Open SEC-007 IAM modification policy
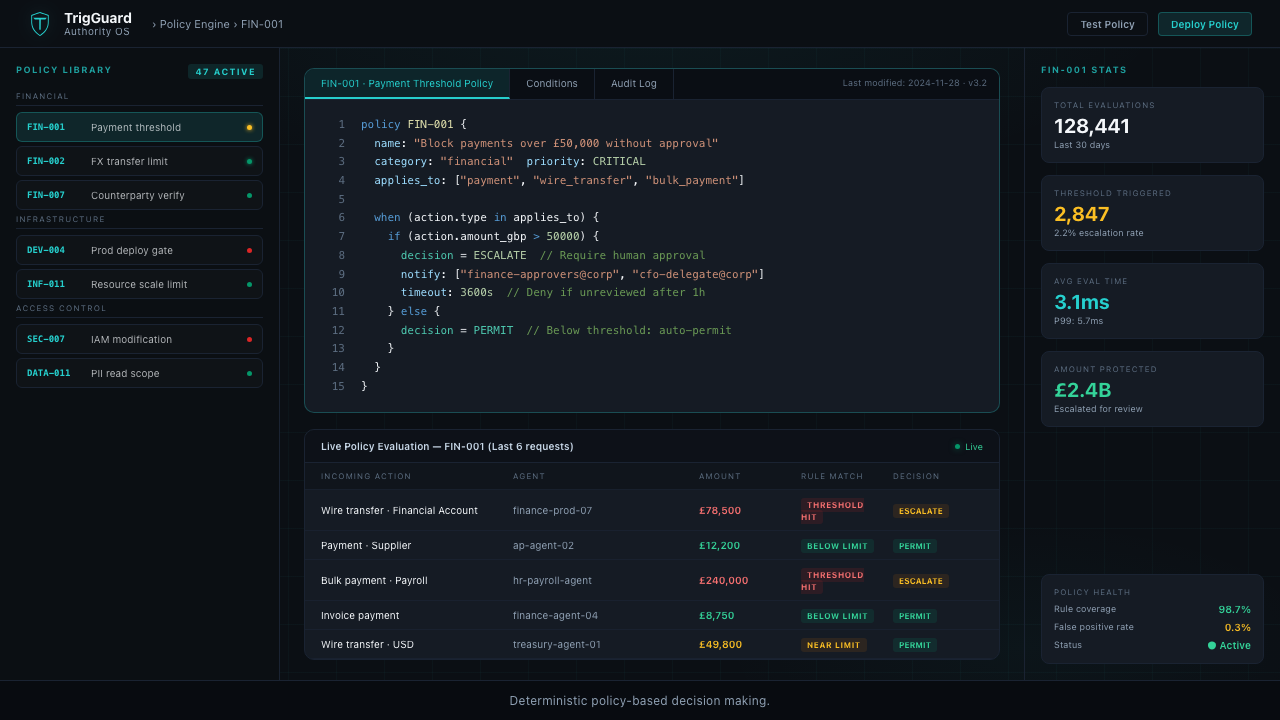The height and width of the screenshot is (720, 1280). [x=139, y=339]
